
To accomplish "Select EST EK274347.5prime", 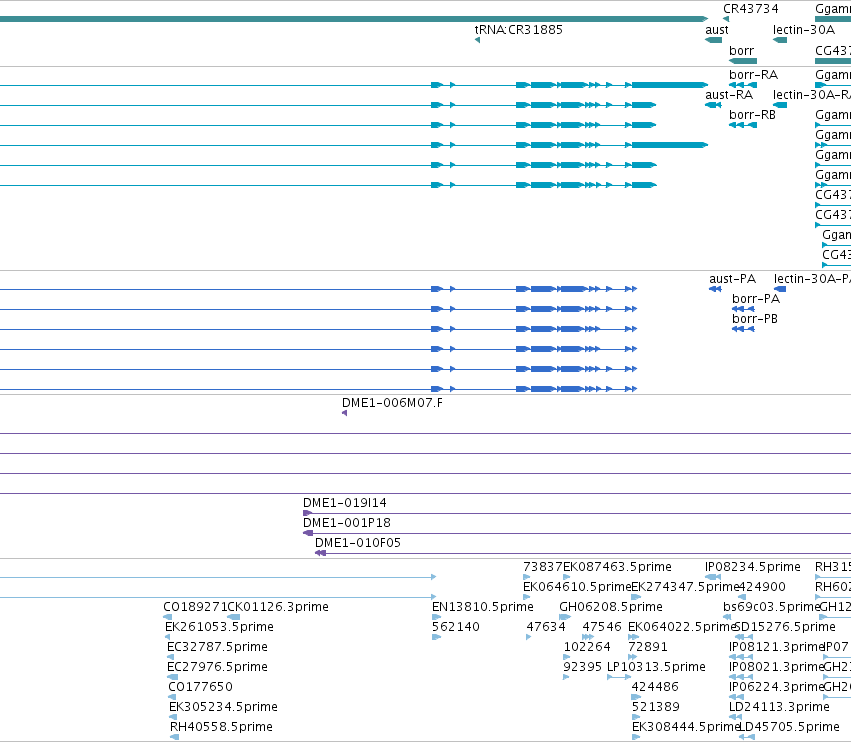I will (685, 587).
